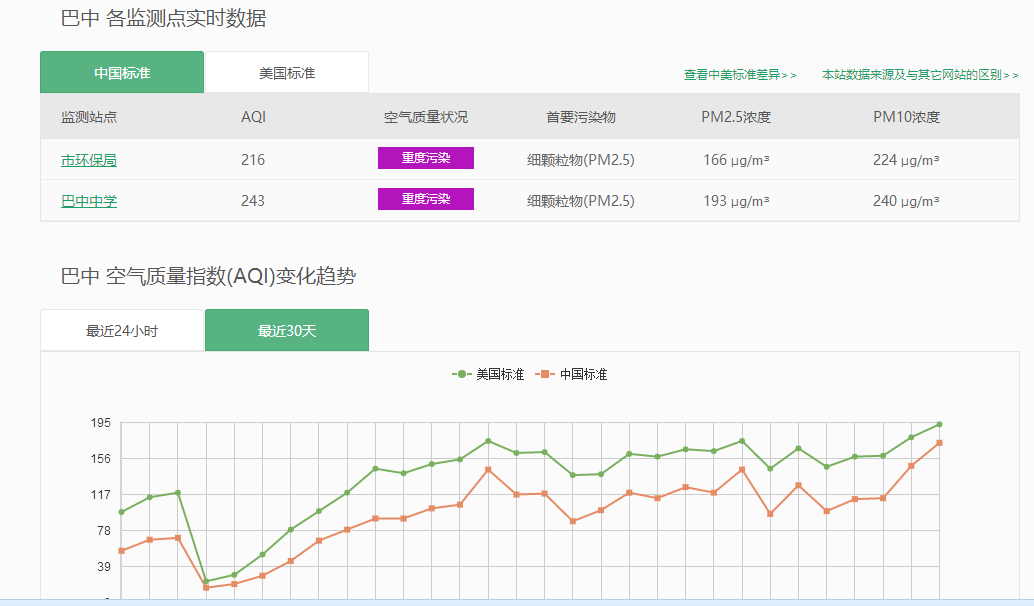The width and height of the screenshot is (1034, 606).
Task: Select the 最近24小时 chart tab
Action: (x=122, y=331)
